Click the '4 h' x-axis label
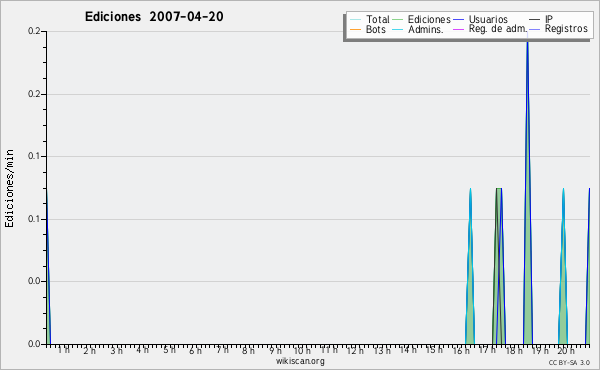The image size is (600, 370). click(142, 350)
